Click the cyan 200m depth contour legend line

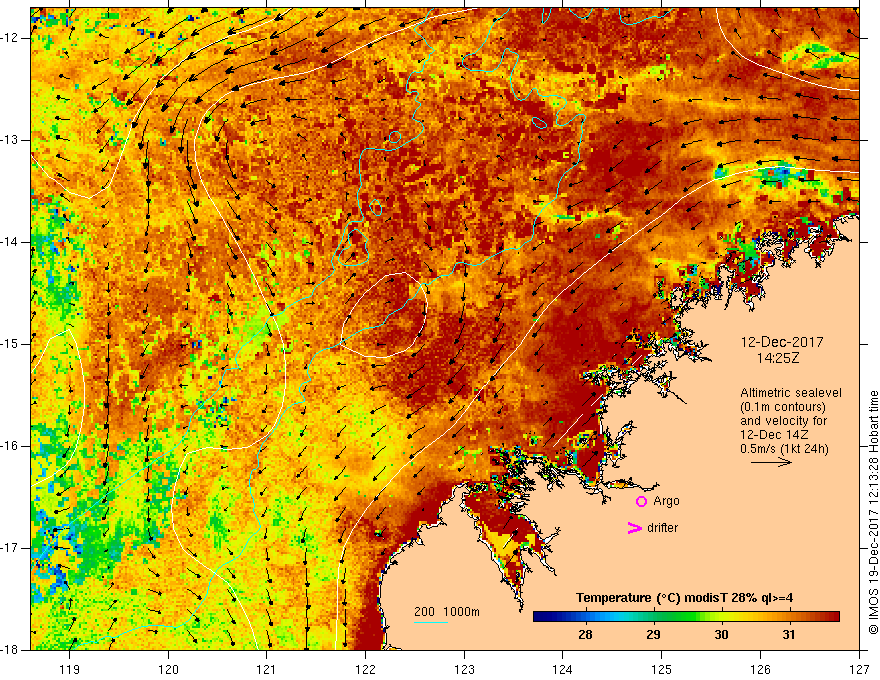(431, 623)
